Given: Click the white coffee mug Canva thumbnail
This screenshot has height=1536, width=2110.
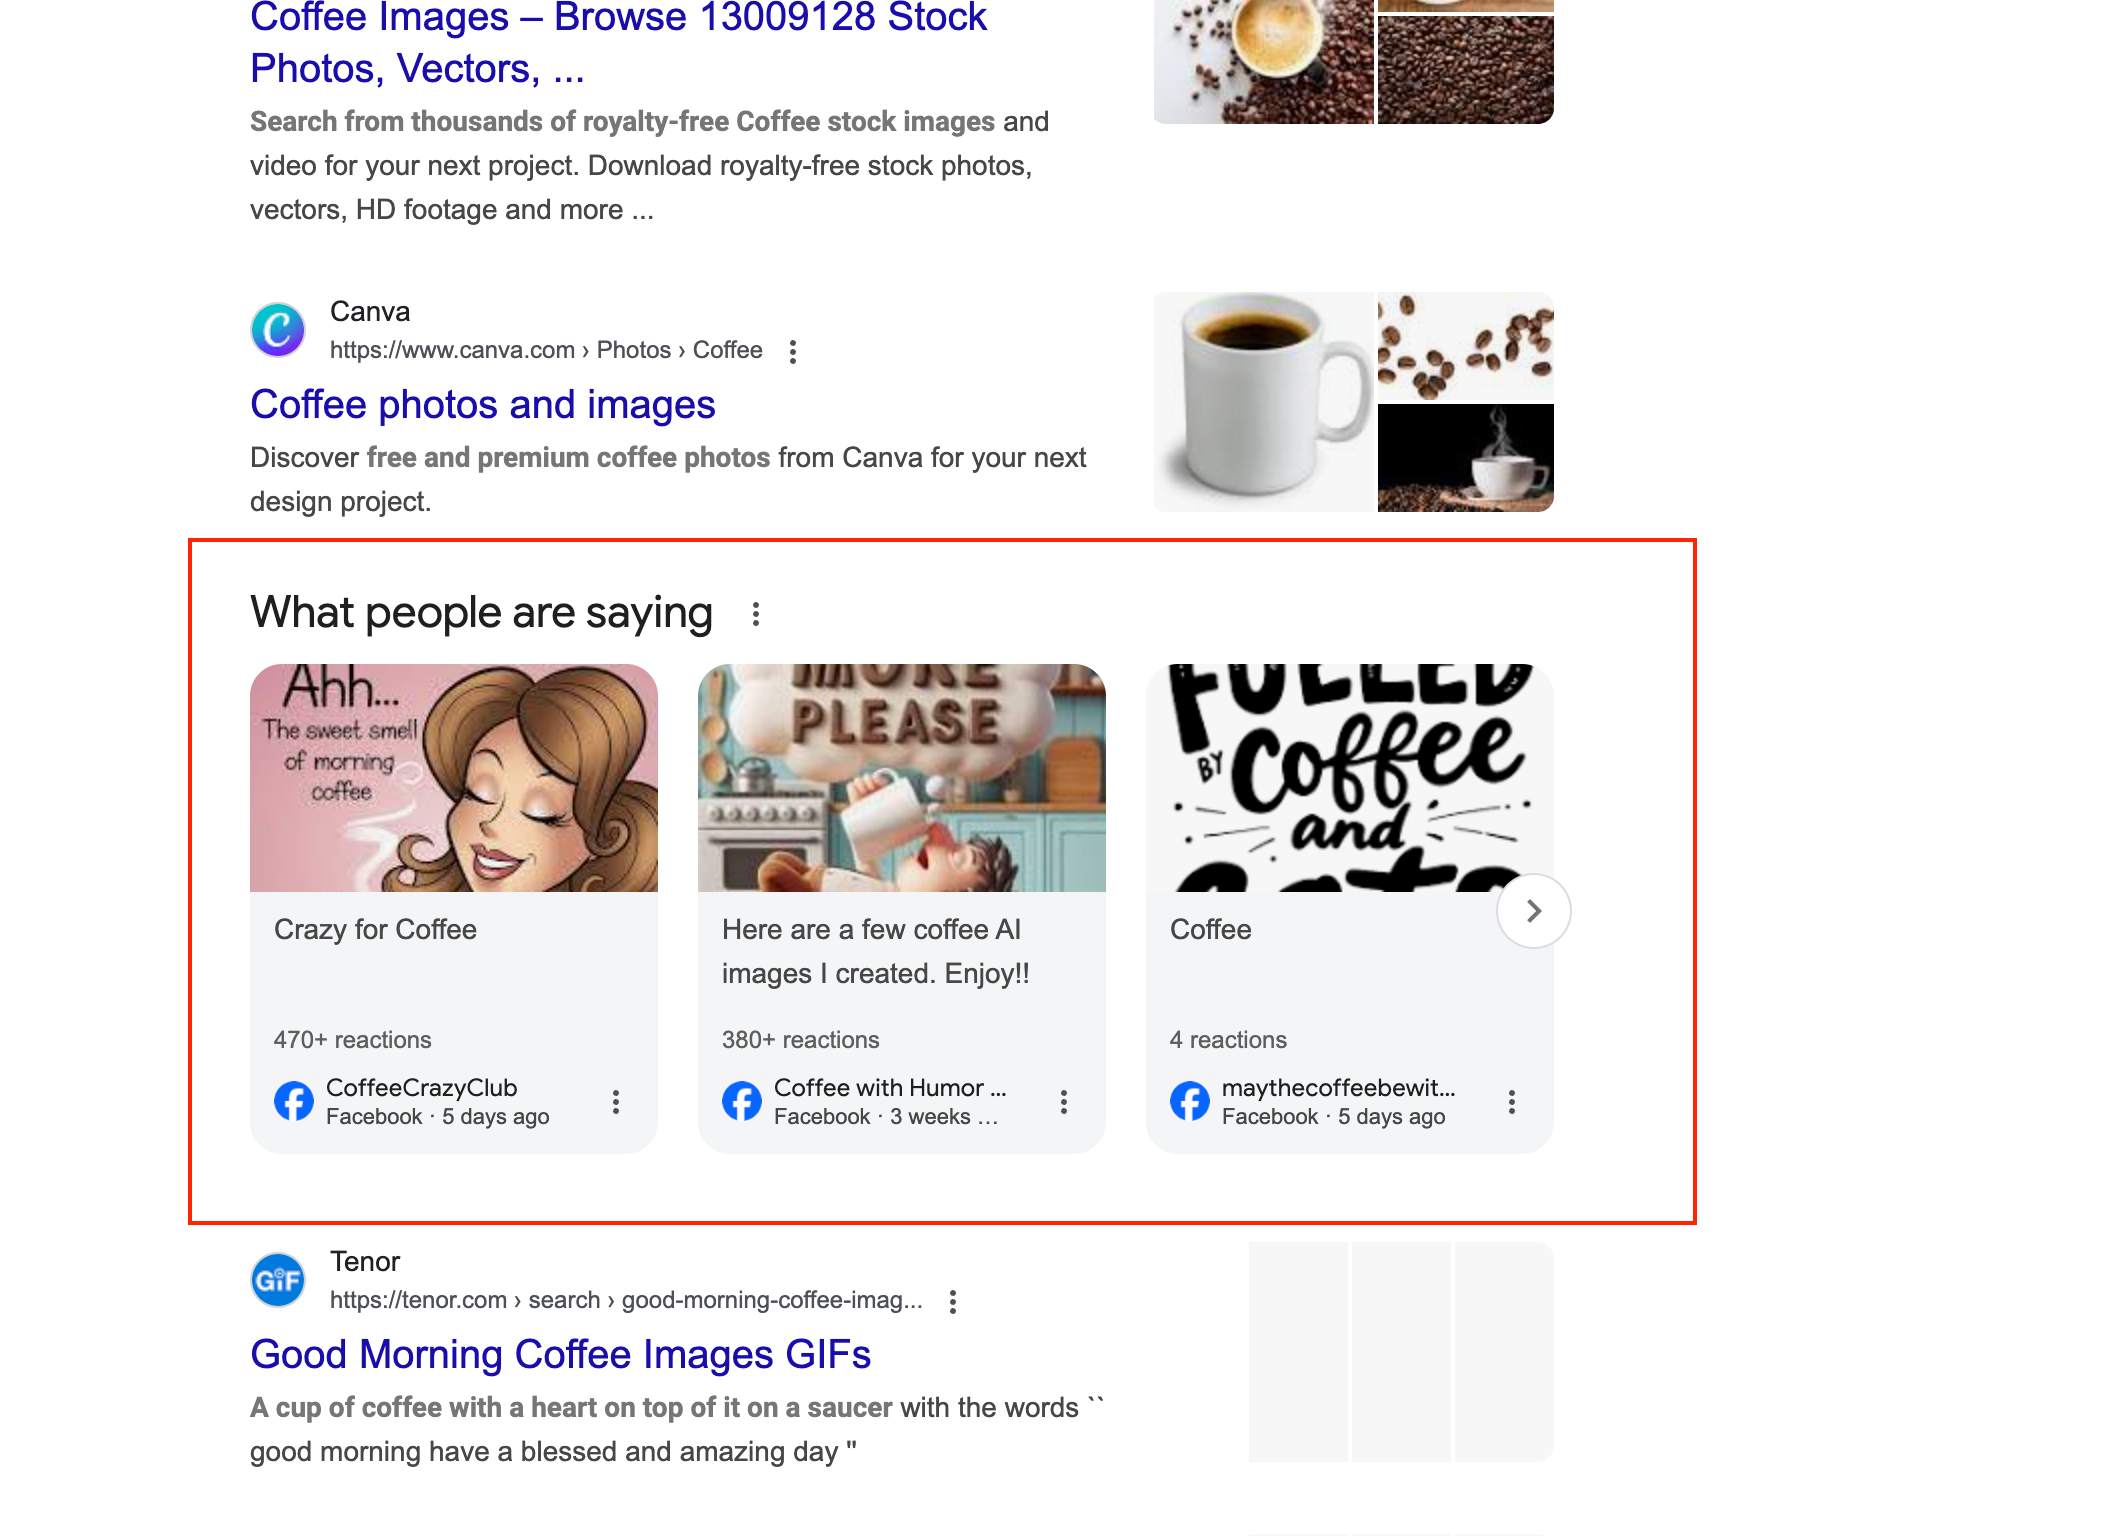Looking at the screenshot, I should pos(1264,402).
